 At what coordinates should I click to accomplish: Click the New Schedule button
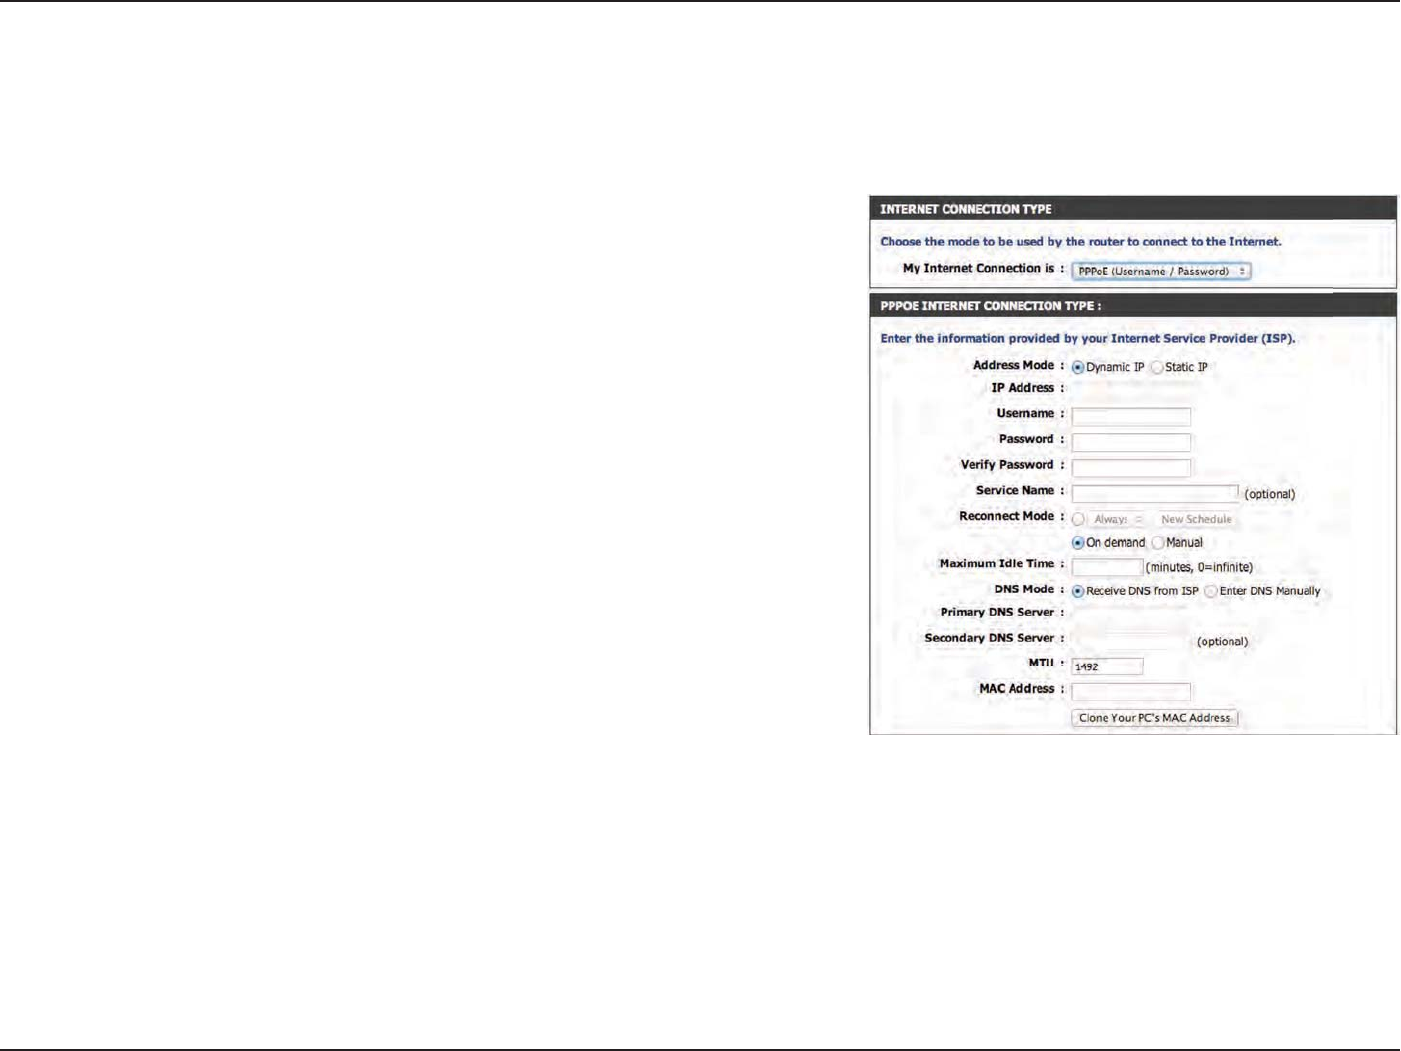click(x=1196, y=520)
